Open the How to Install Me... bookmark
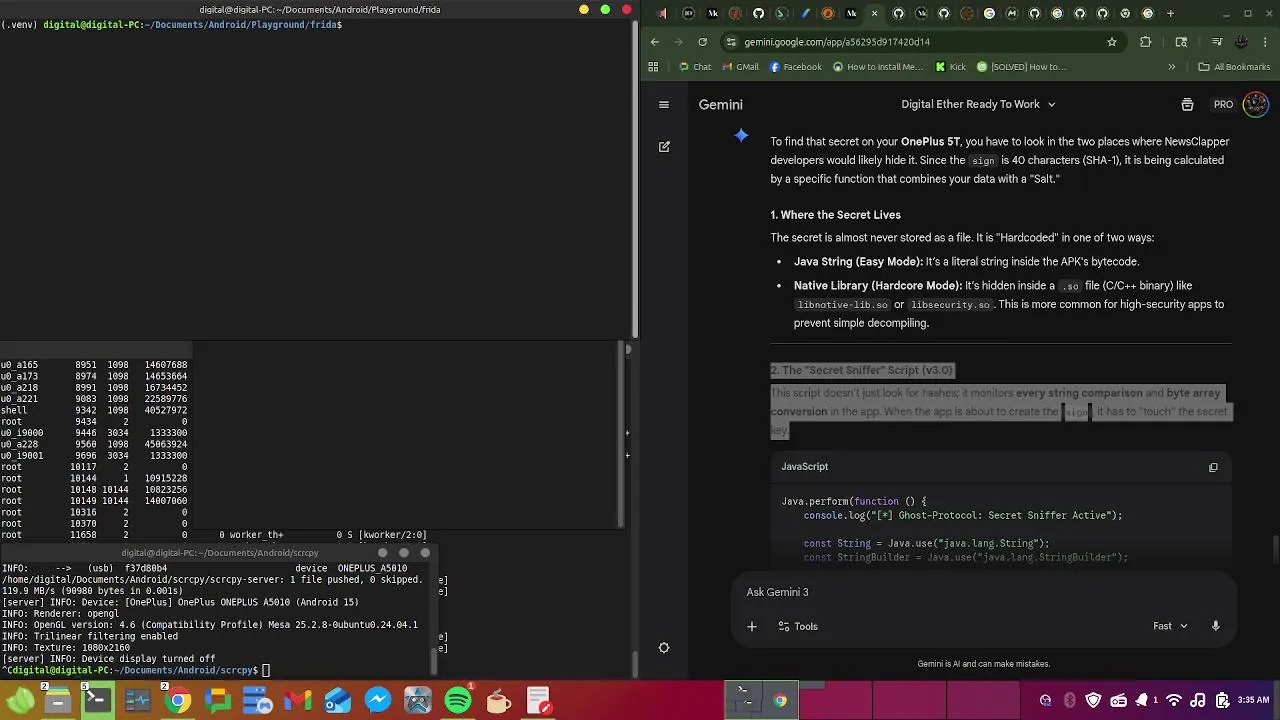The image size is (1280, 720). 878,67
